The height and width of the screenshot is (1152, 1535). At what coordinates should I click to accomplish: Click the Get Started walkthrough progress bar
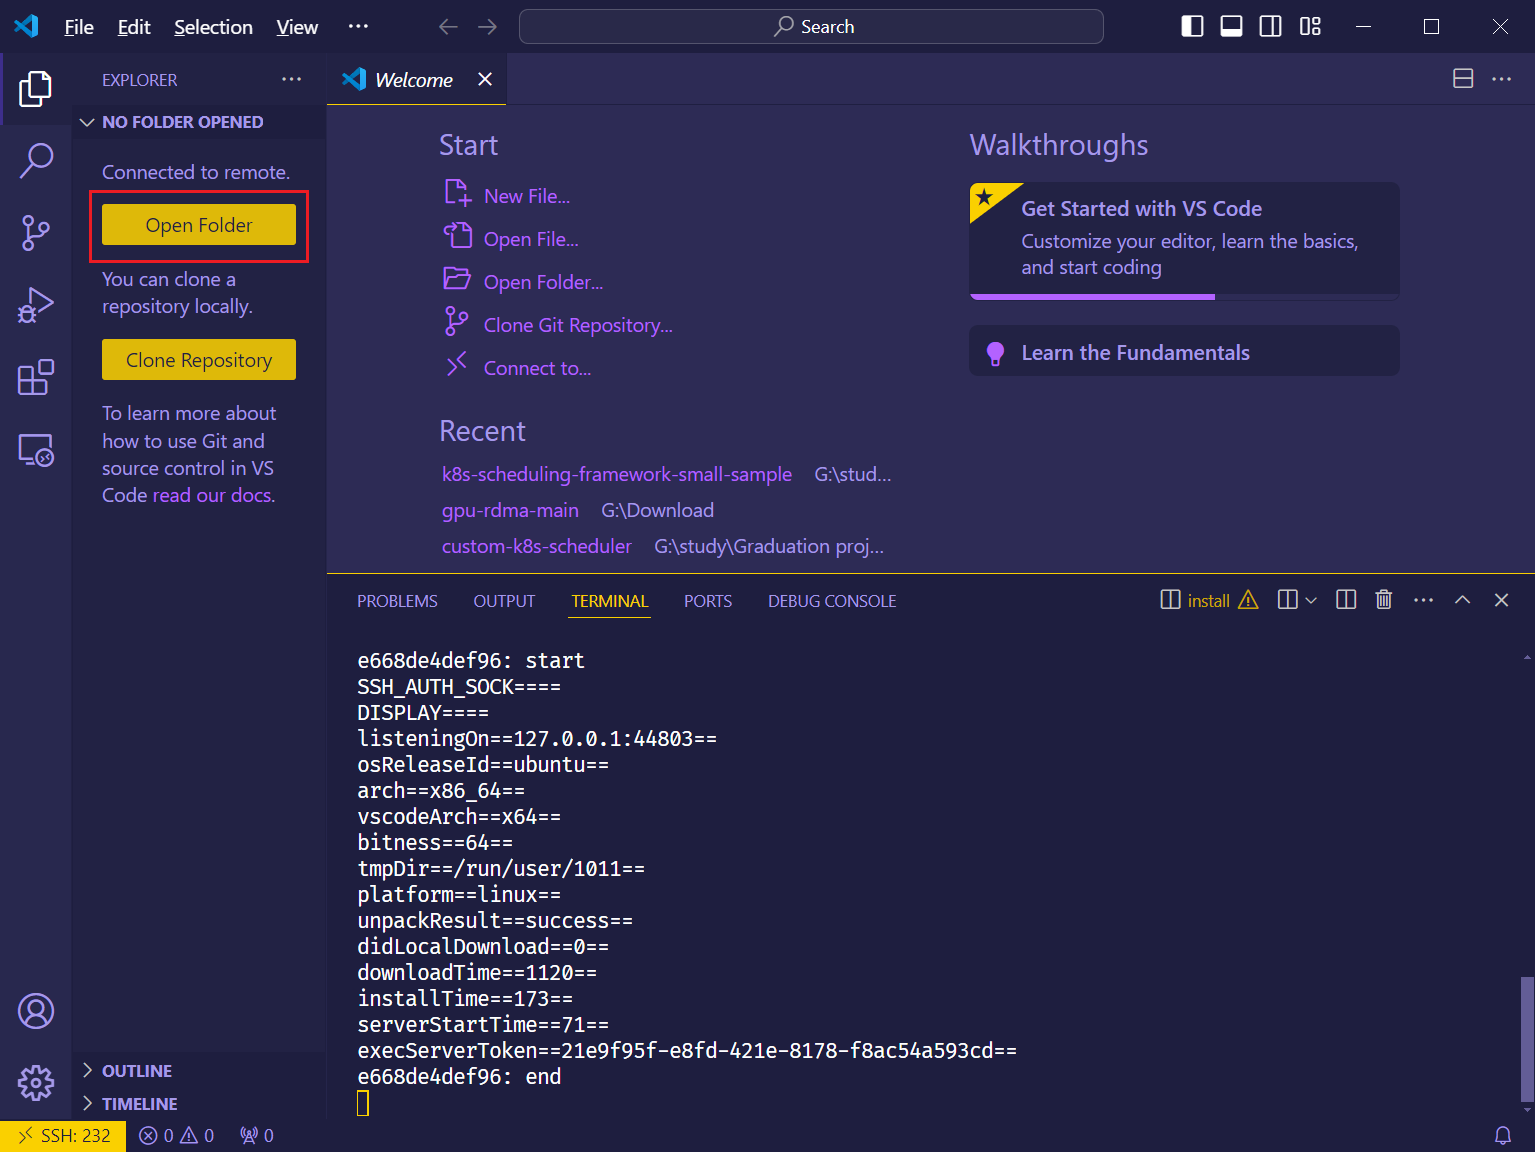click(1184, 296)
